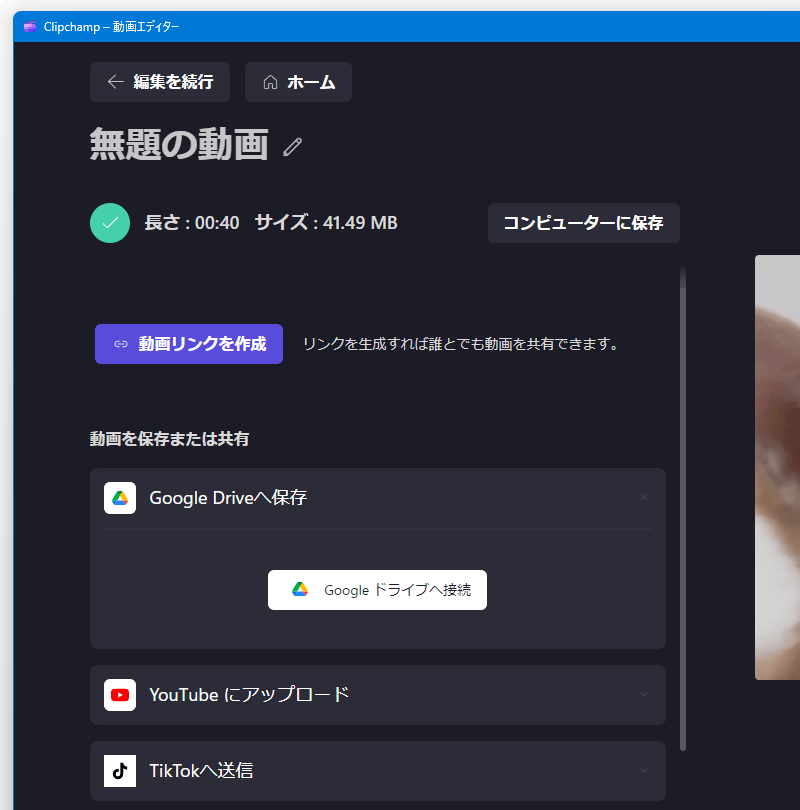Click the Google Drive logo icon
The height and width of the screenshot is (810, 800).
tap(120, 498)
